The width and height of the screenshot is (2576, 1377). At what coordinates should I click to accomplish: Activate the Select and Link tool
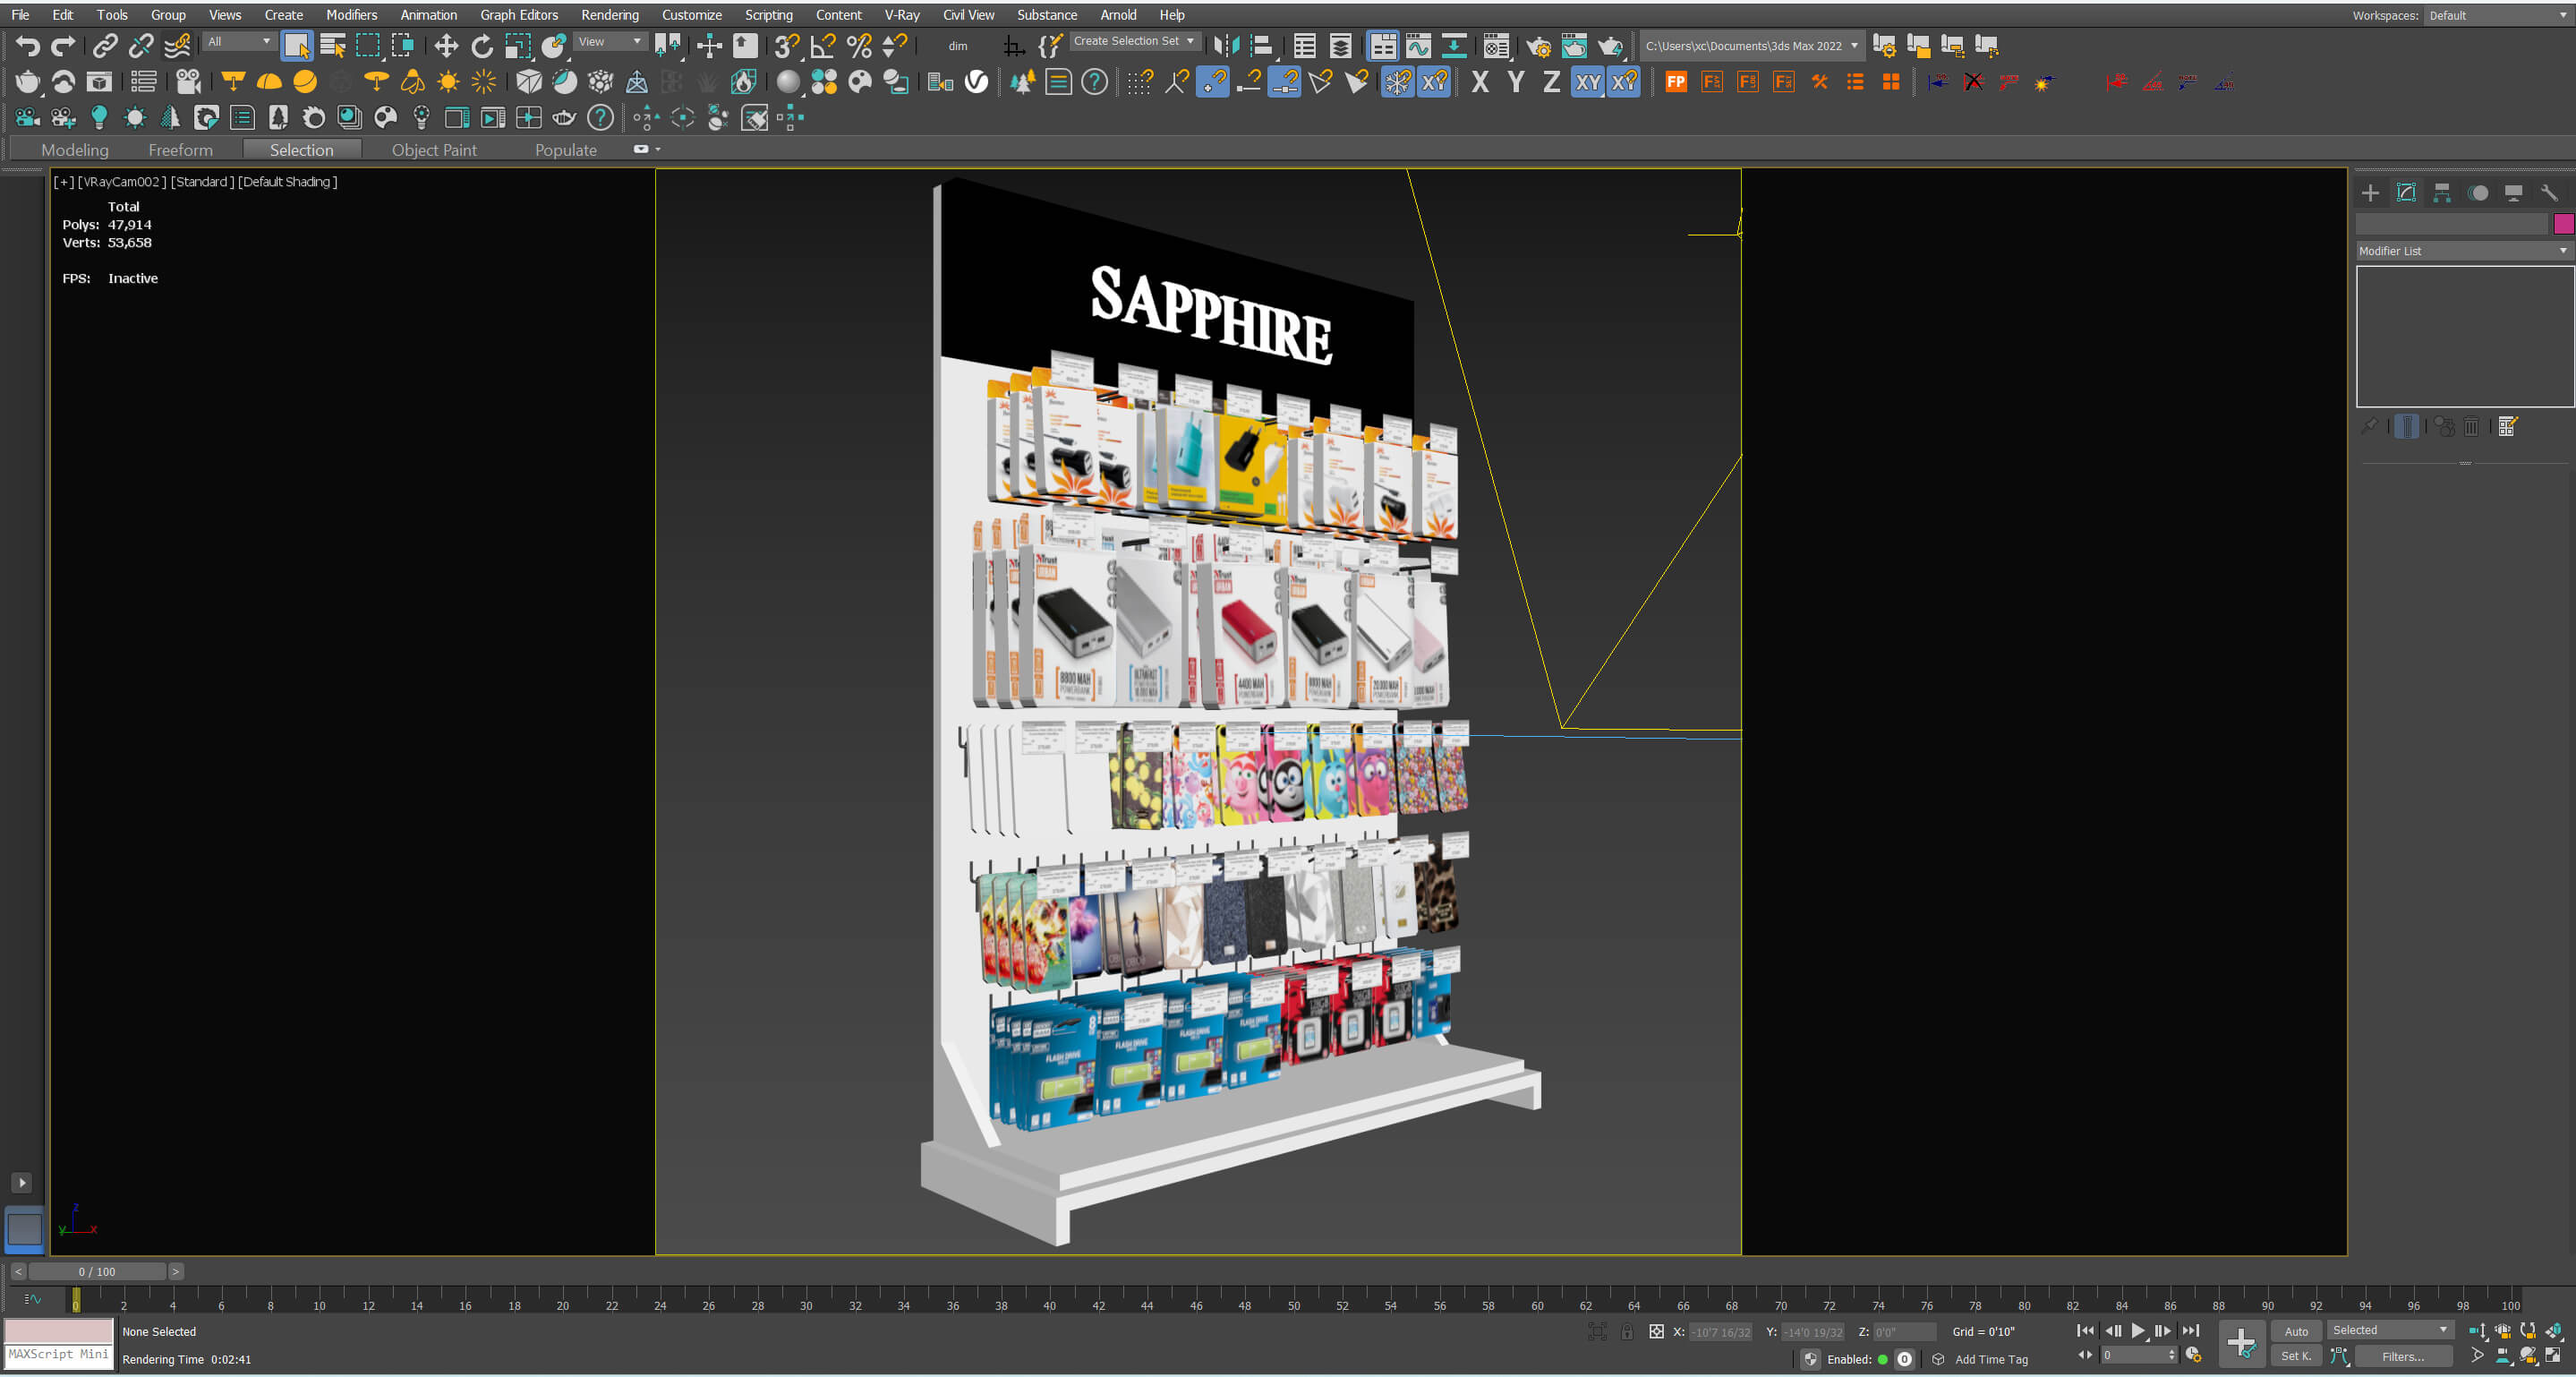click(x=105, y=46)
